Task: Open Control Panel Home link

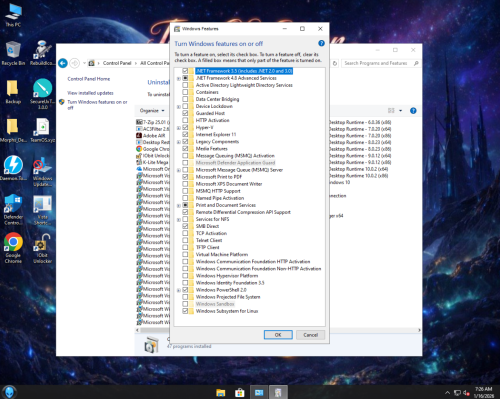Action: coord(89,79)
